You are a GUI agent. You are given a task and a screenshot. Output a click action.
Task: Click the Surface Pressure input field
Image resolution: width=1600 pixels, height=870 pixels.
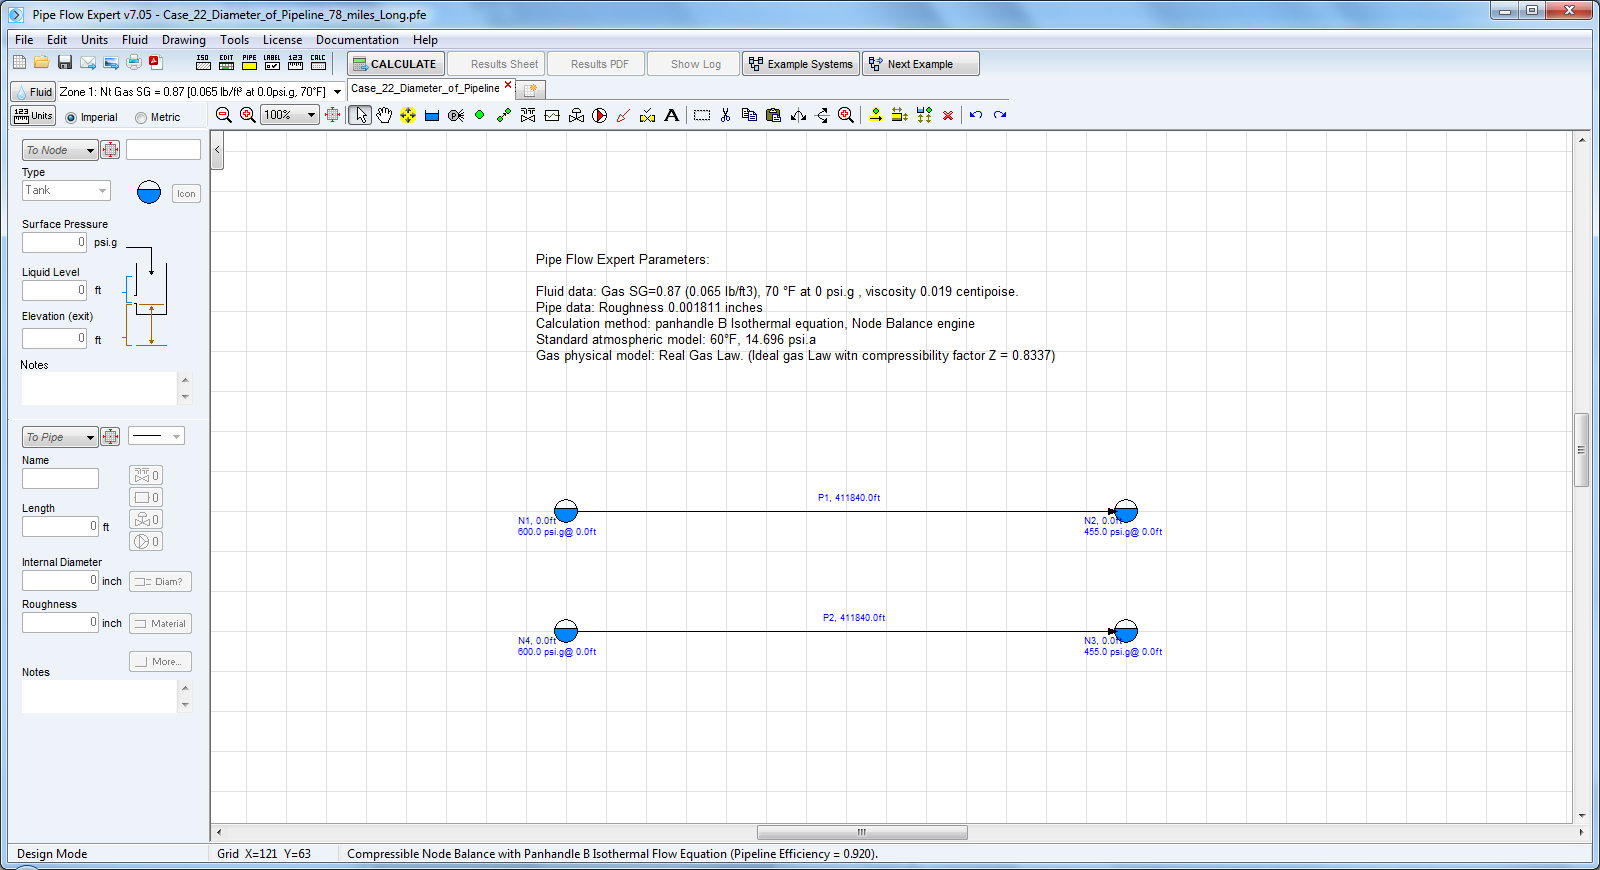point(55,242)
